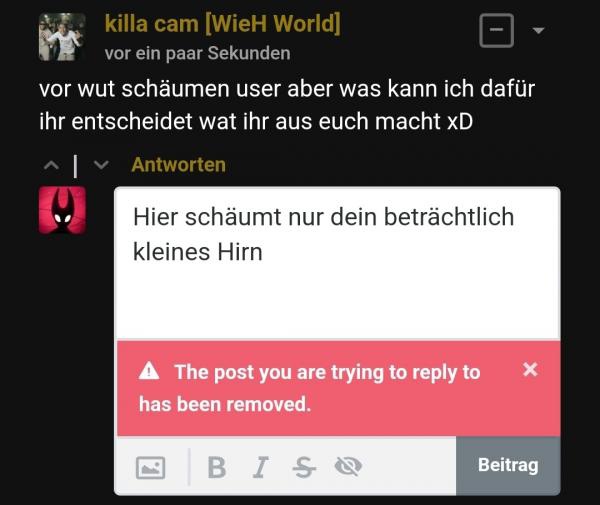Upload an image via the picture icon
Image resolution: width=600 pixels, height=505 pixels.
click(150, 467)
